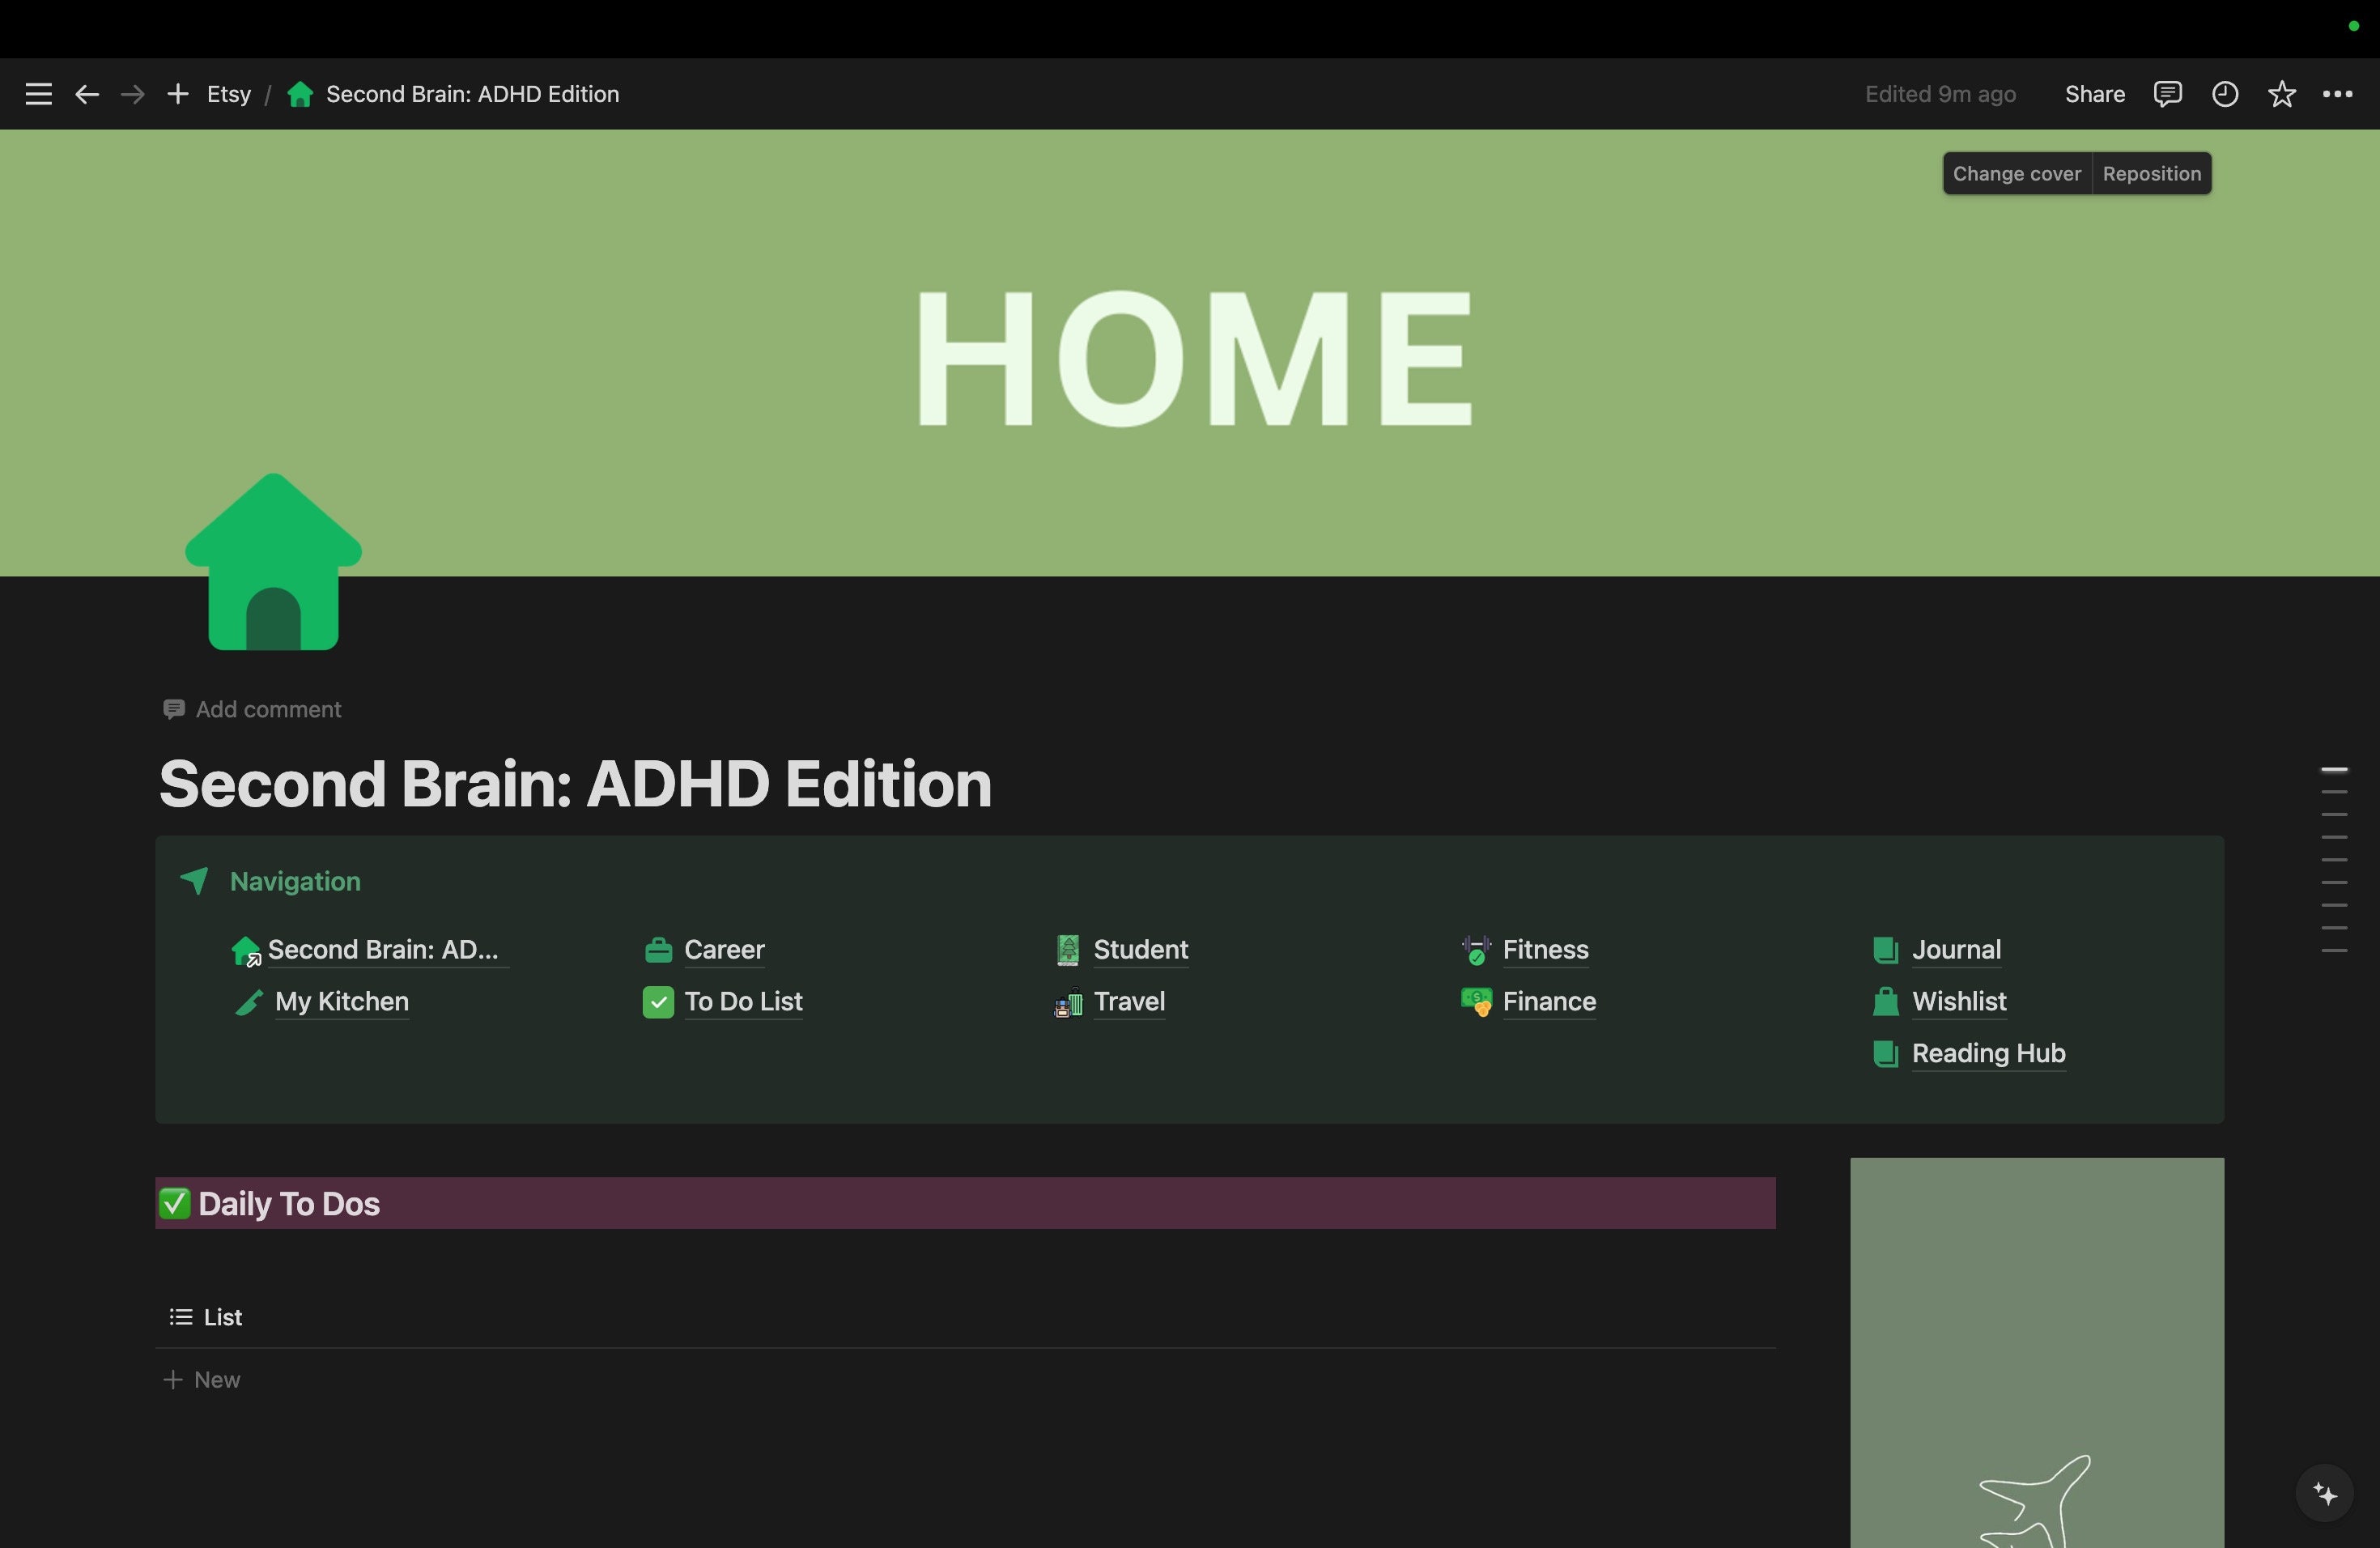2380x1548 pixels.
Task: Open the sidebar with the hamburger icon
Action: coord(37,93)
